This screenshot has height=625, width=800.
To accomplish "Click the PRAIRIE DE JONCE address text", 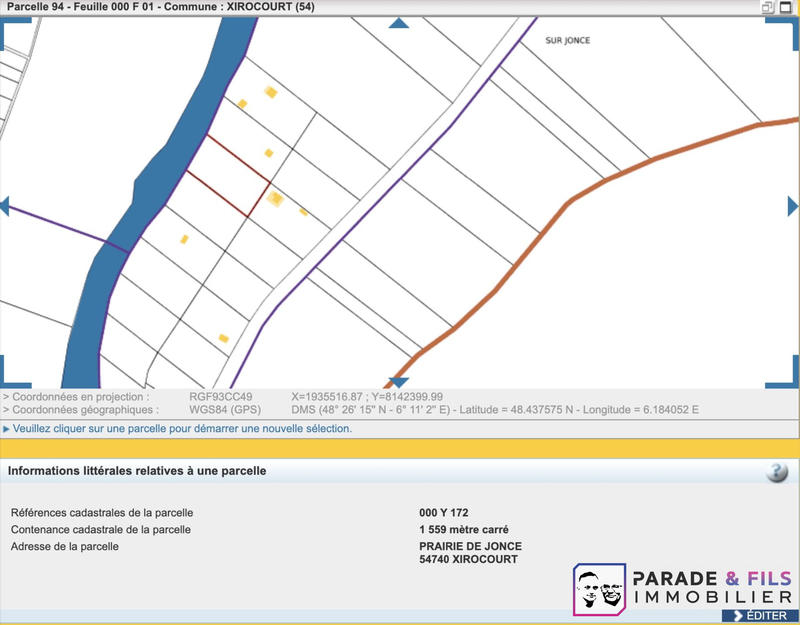I will tap(470, 546).
